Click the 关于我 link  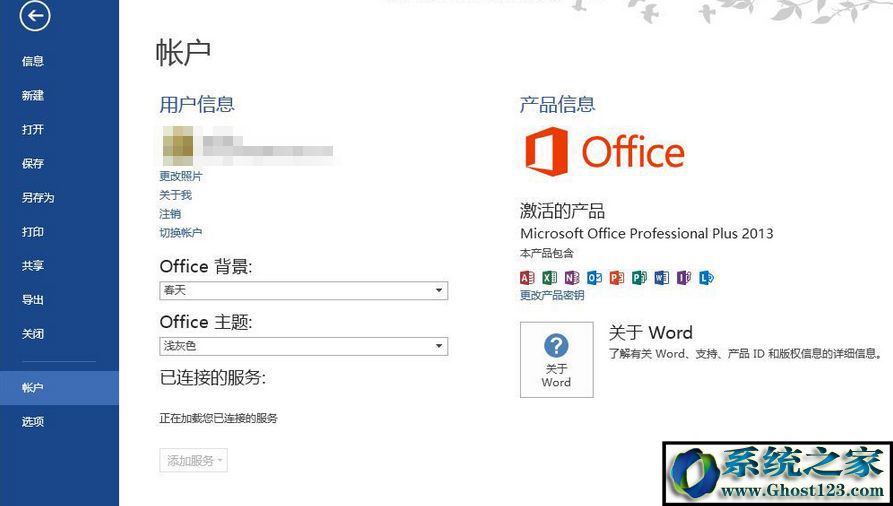tap(175, 195)
